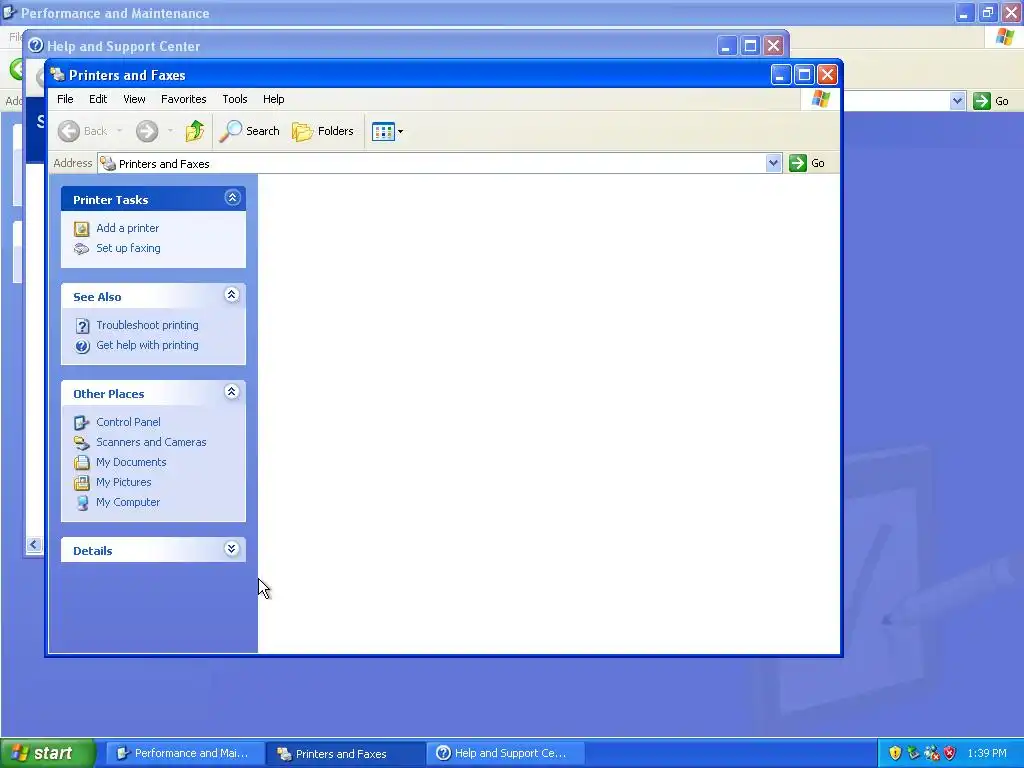Click the Get help with printing icon
The height and width of the screenshot is (768, 1024).
tap(82, 346)
